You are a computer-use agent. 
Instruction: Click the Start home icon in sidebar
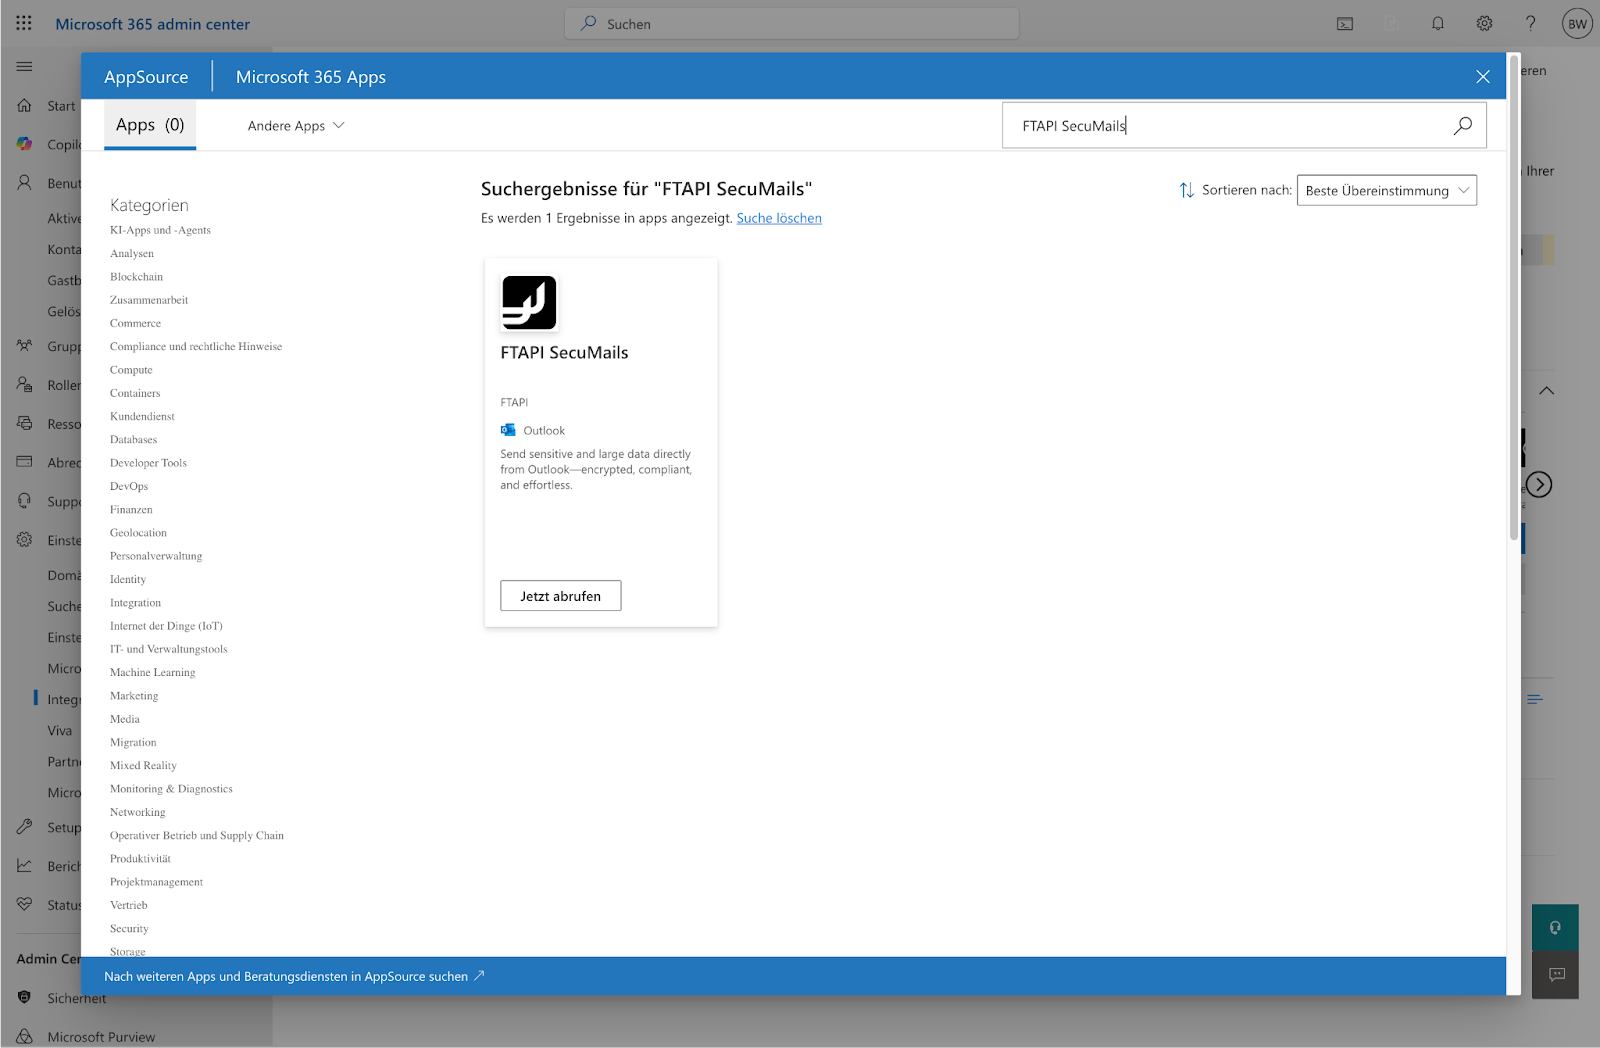click(x=24, y=105)
